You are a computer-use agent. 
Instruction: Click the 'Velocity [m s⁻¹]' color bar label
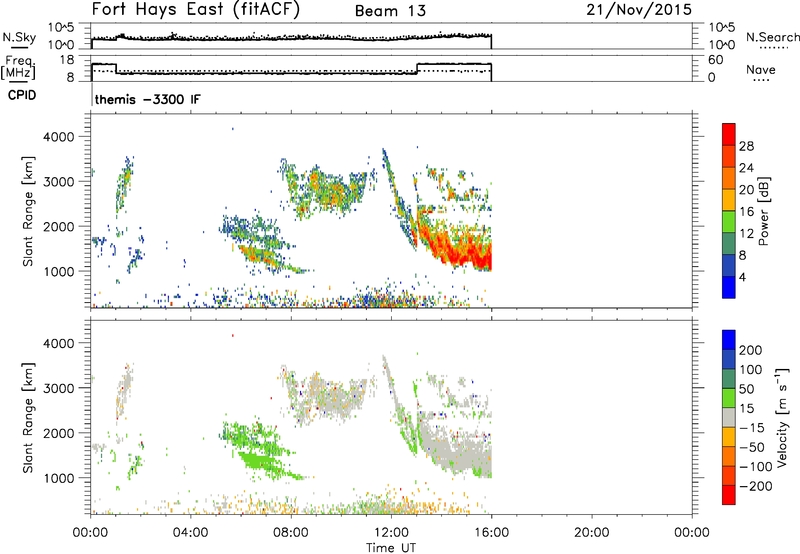coord(782,417)
